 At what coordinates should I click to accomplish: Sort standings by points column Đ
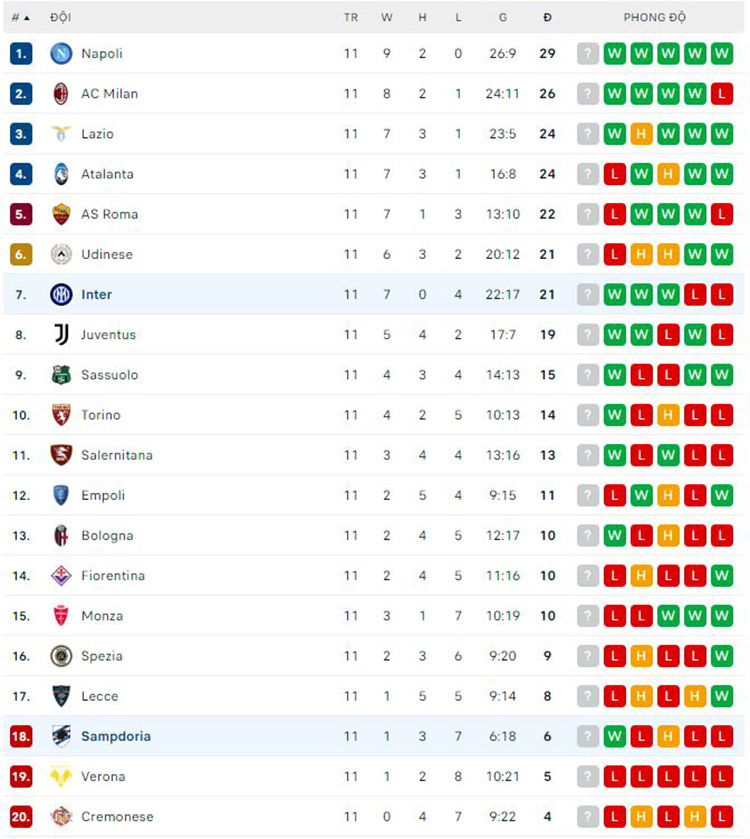pos(547,18)
